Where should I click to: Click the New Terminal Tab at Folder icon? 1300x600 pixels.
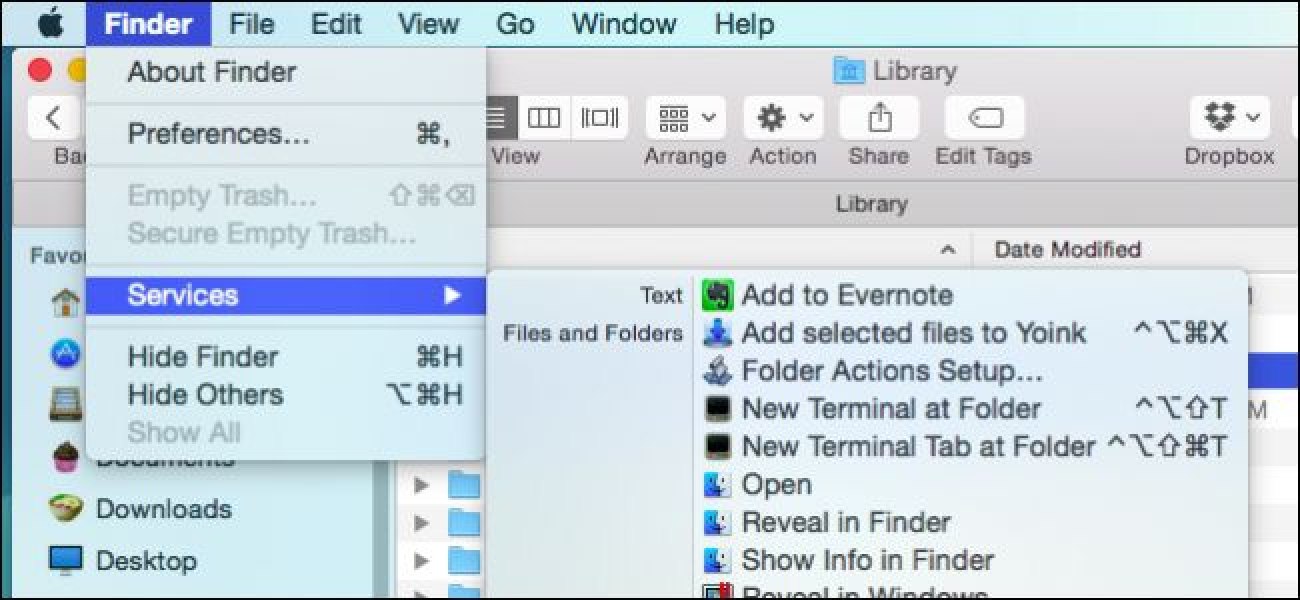click(x=718, y=447)
